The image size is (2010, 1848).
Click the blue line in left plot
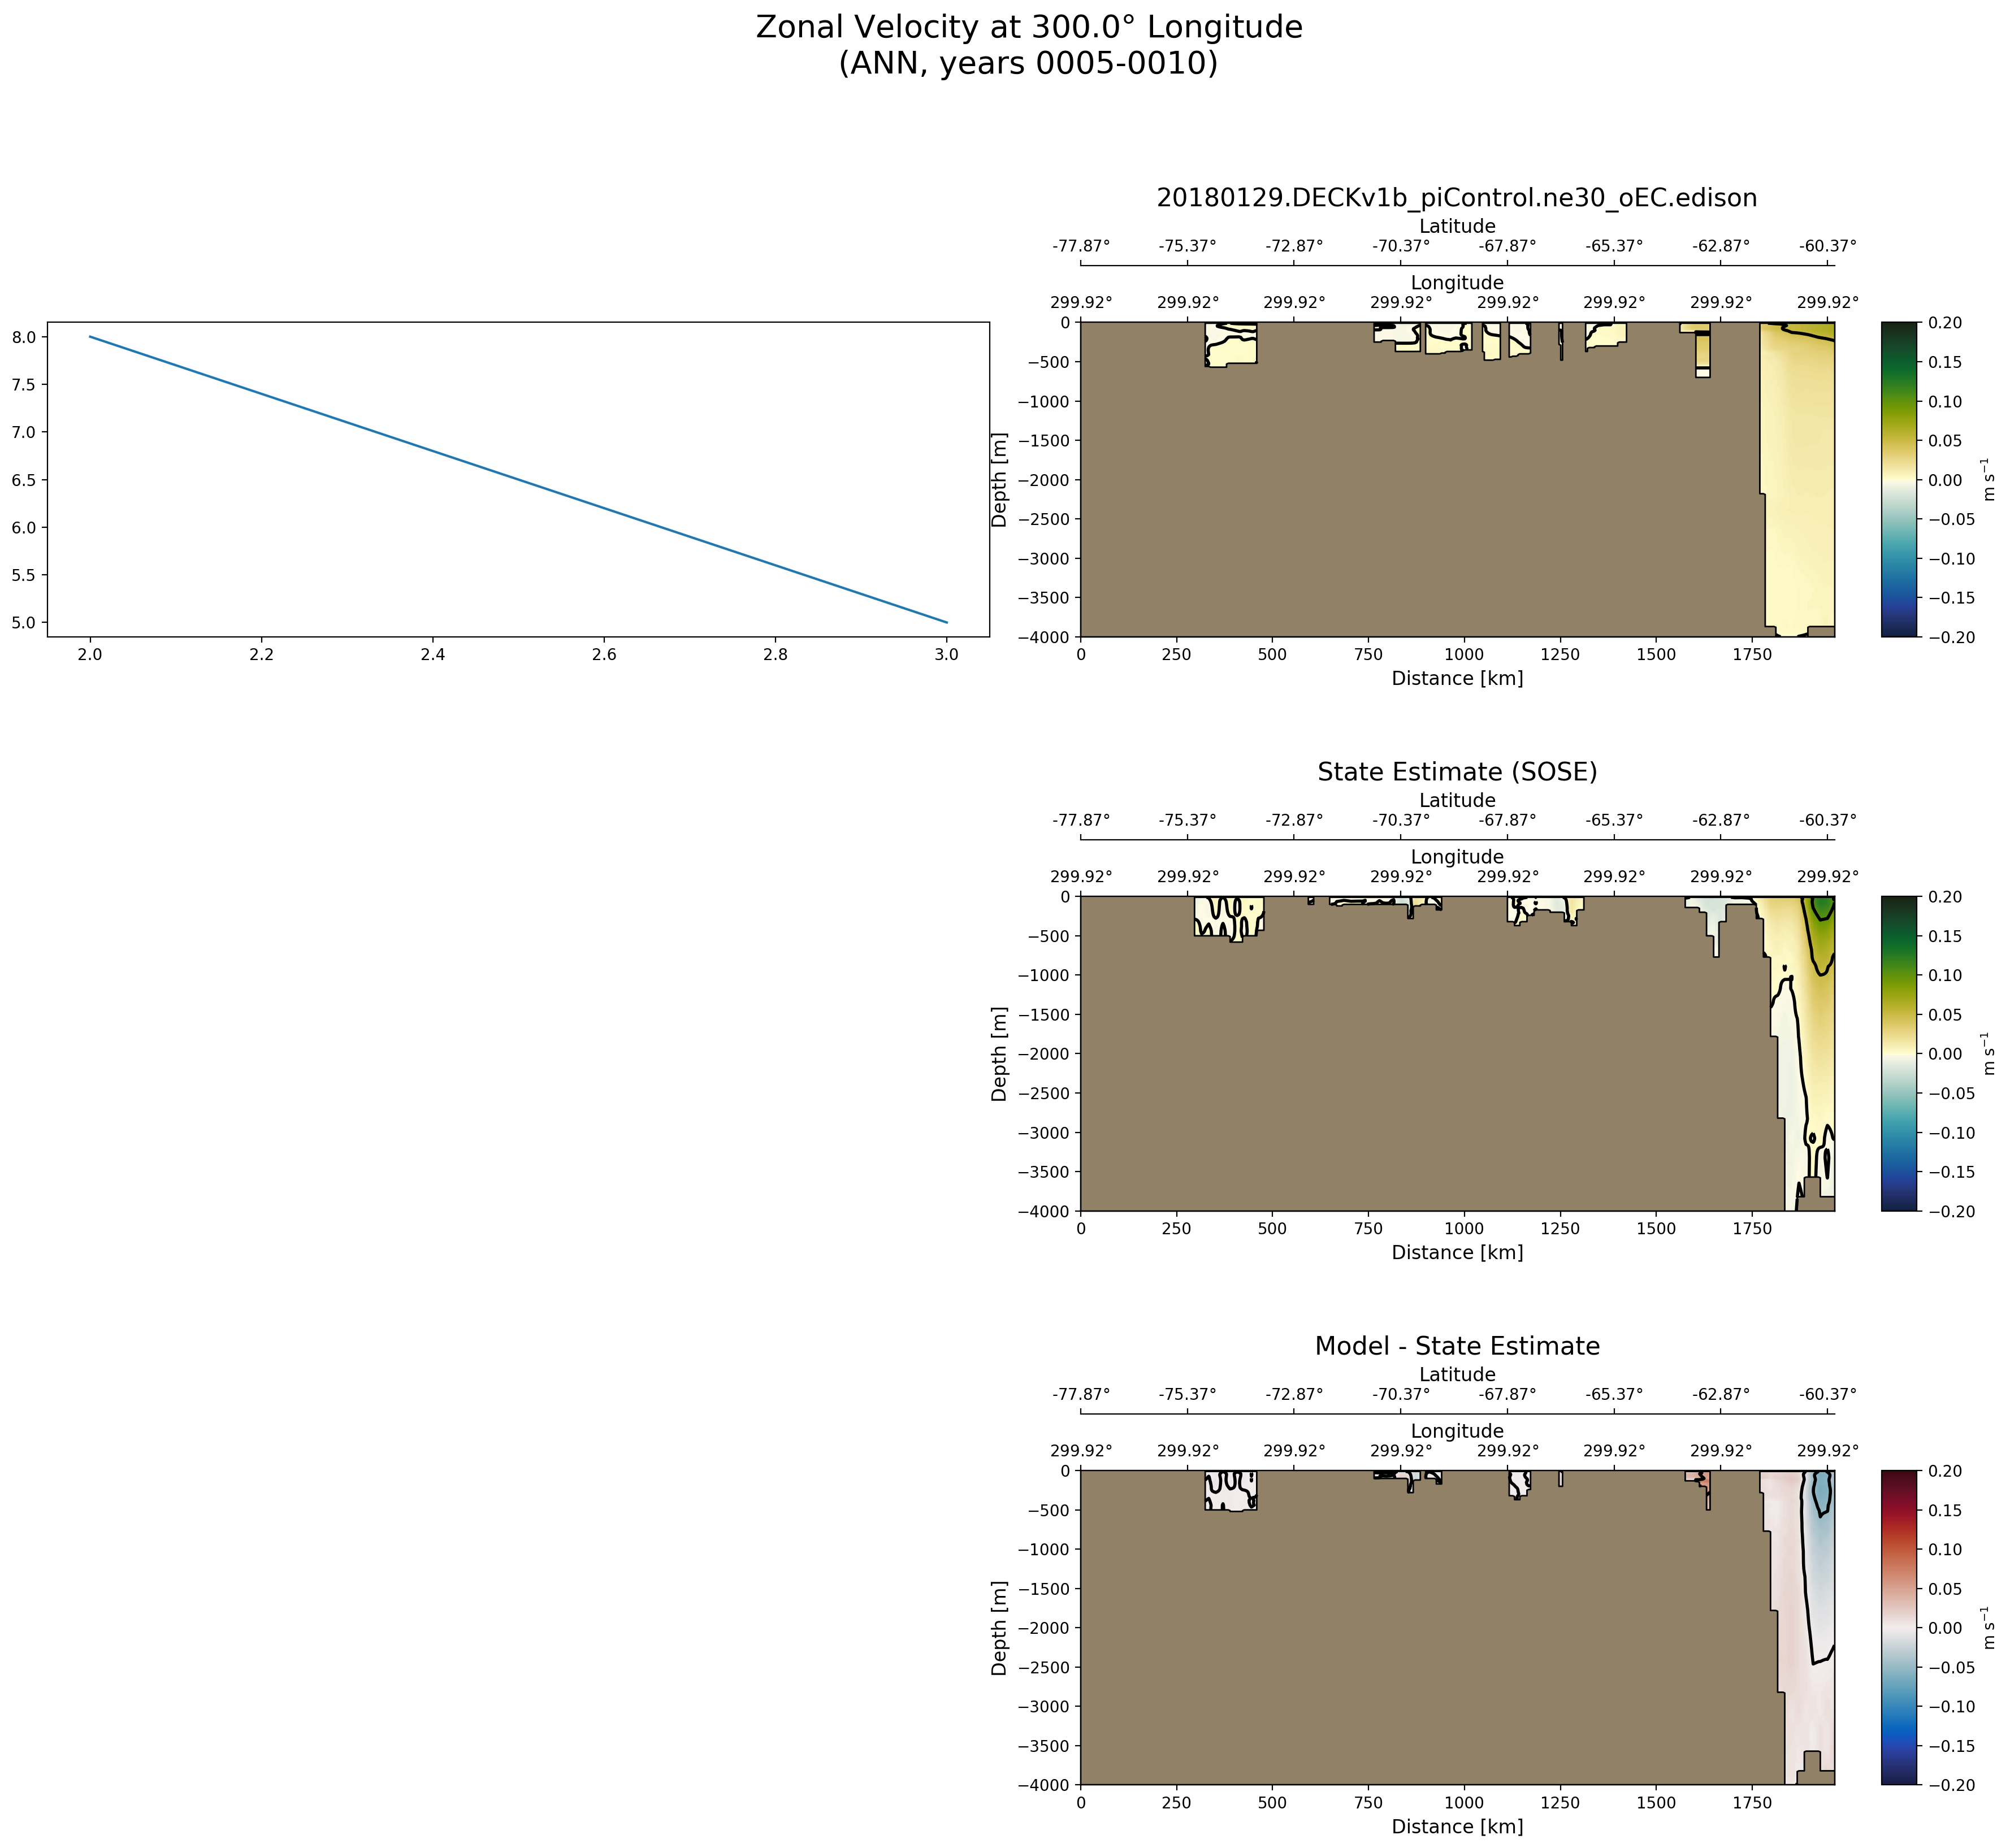pos(518,479)
